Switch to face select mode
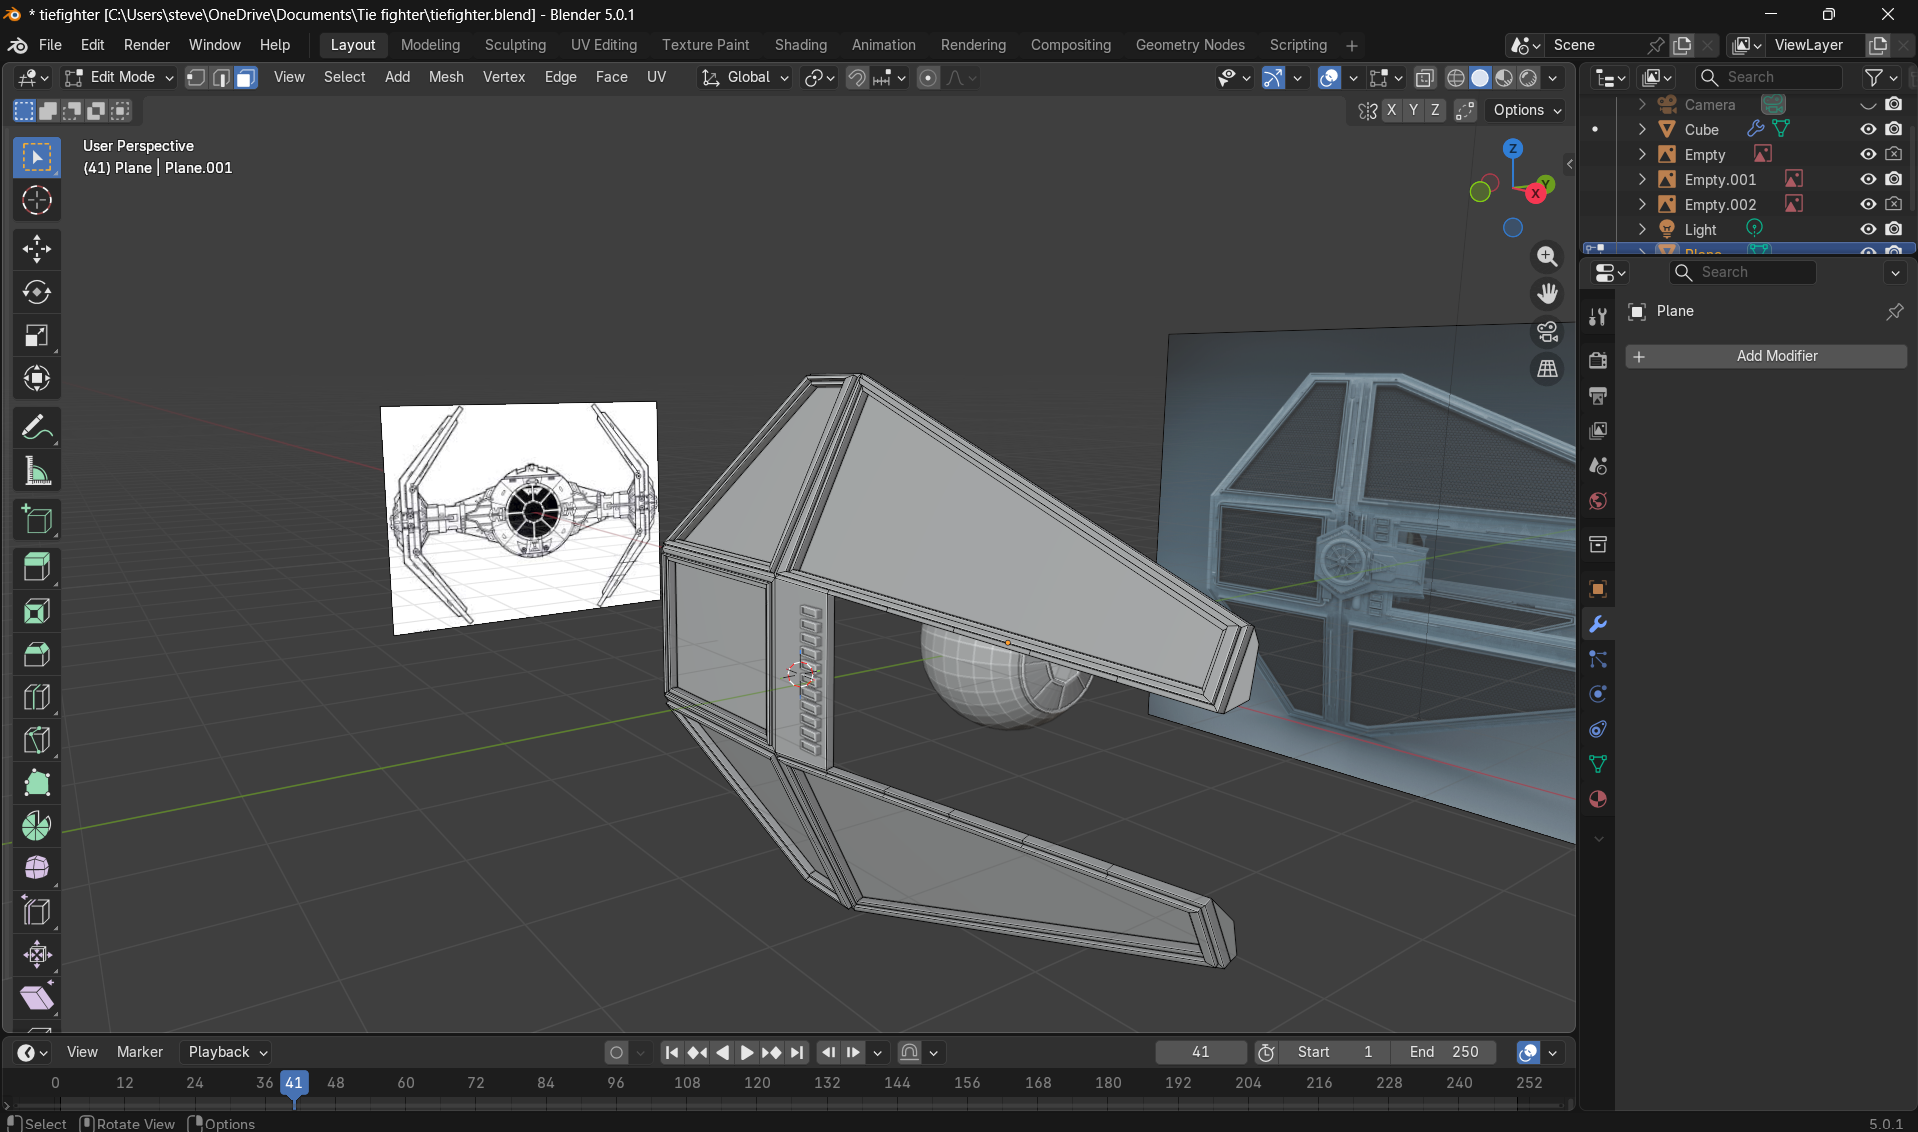Screen dimensions: 1918x1132 coord(245,78)
